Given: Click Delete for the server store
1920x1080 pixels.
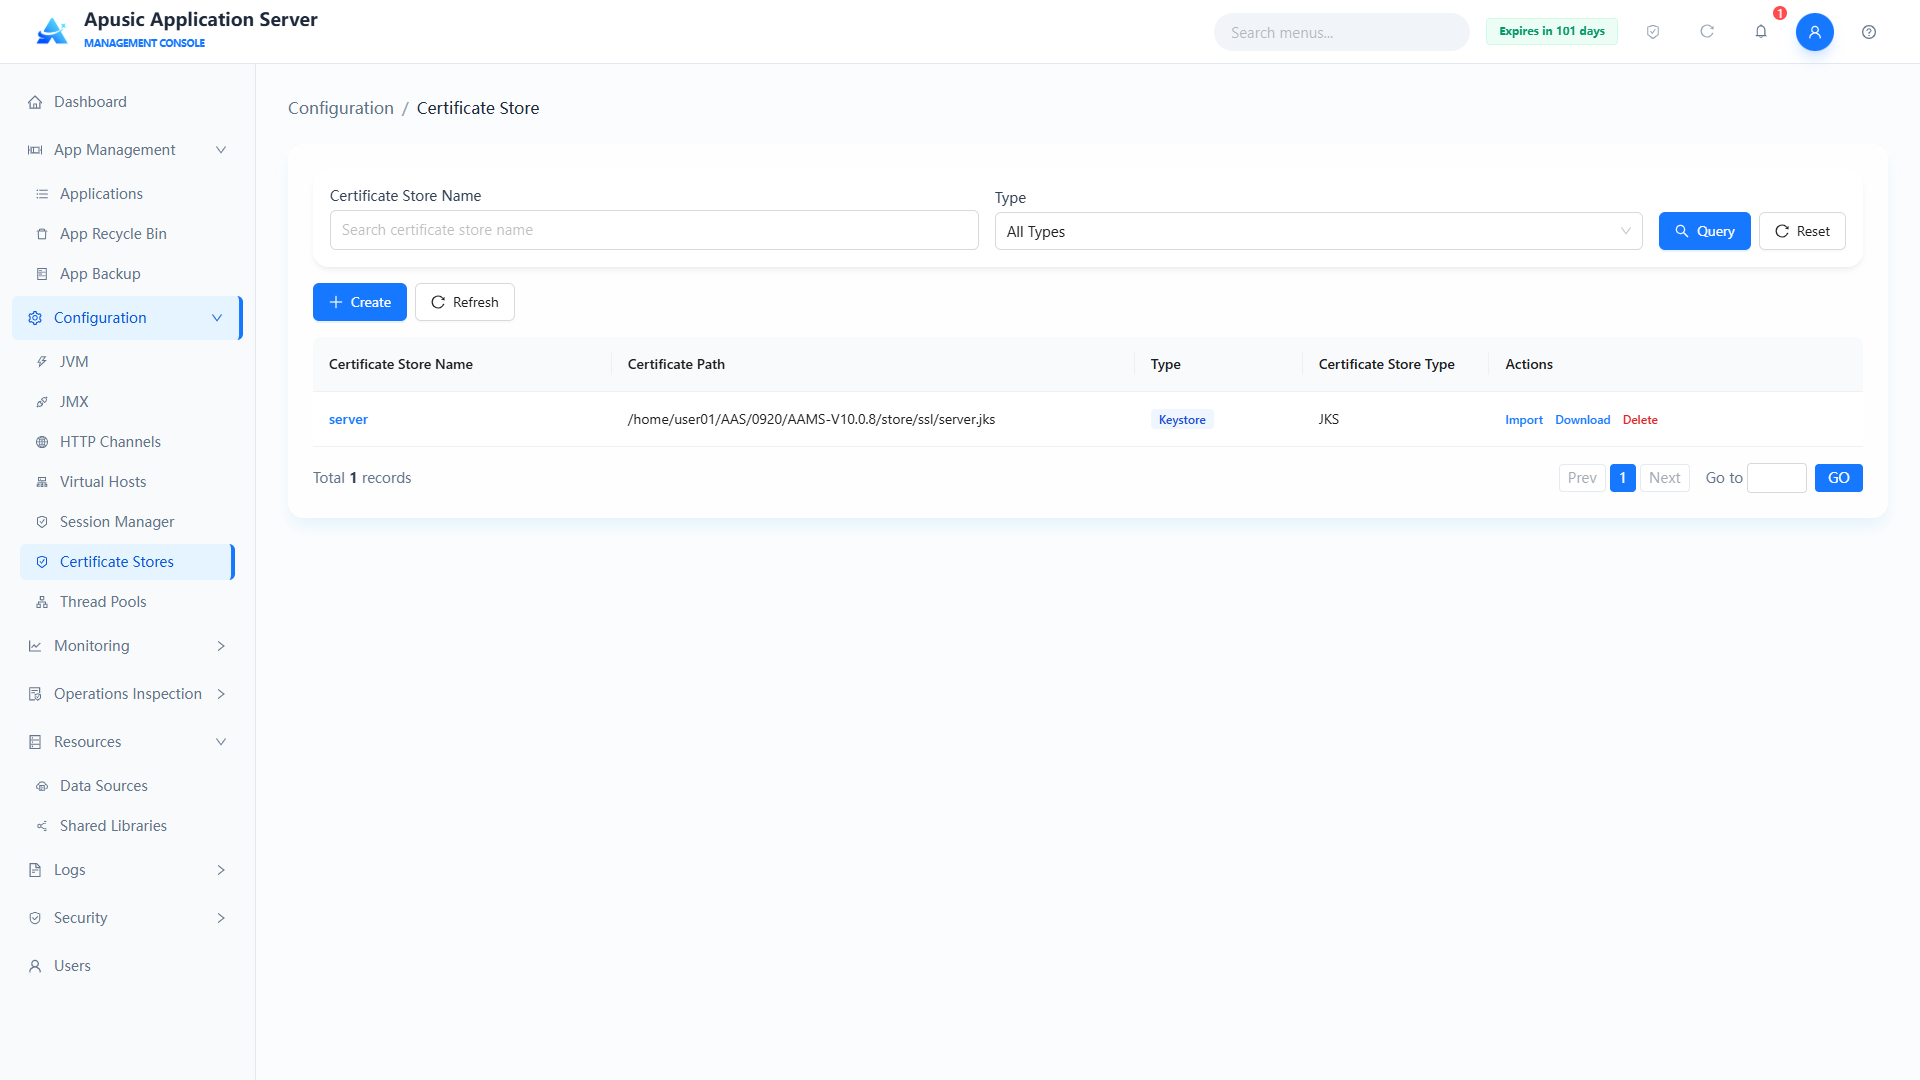Looking at the screenshot, I should click(1640, 420).
